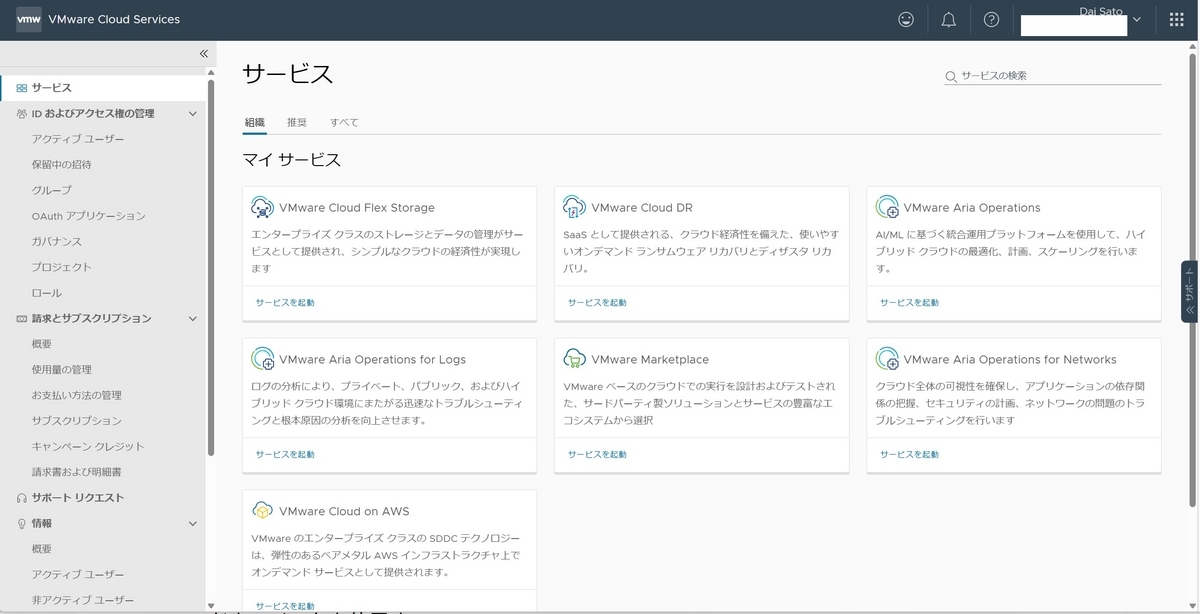Click the サポート リクエスト headset icon
The height and width of the screenshot is (614, 1200).
click(x=22, y=498)
